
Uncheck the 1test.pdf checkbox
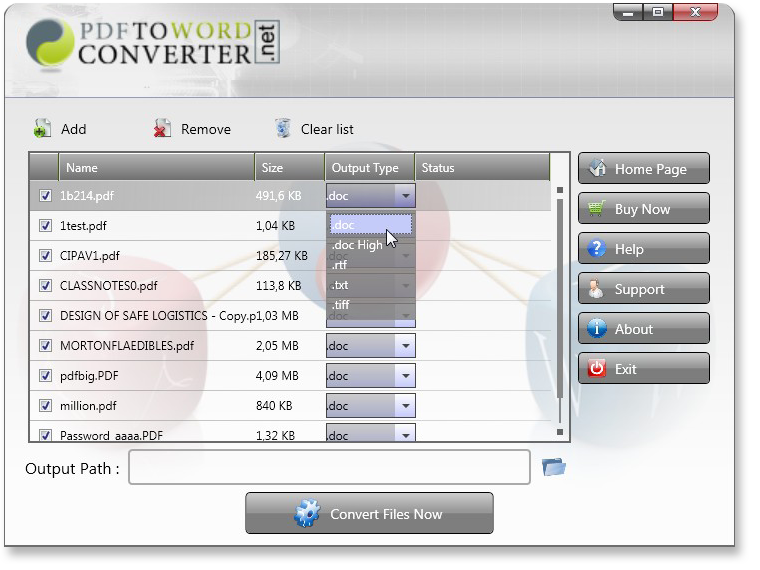click(45, 226)
